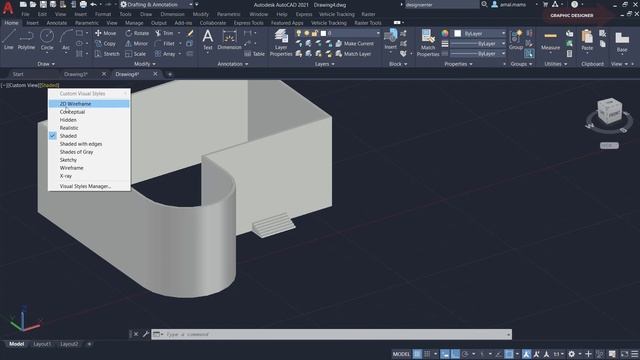
Task: Select the Scale tool
Action: click(x=136, y=53)
